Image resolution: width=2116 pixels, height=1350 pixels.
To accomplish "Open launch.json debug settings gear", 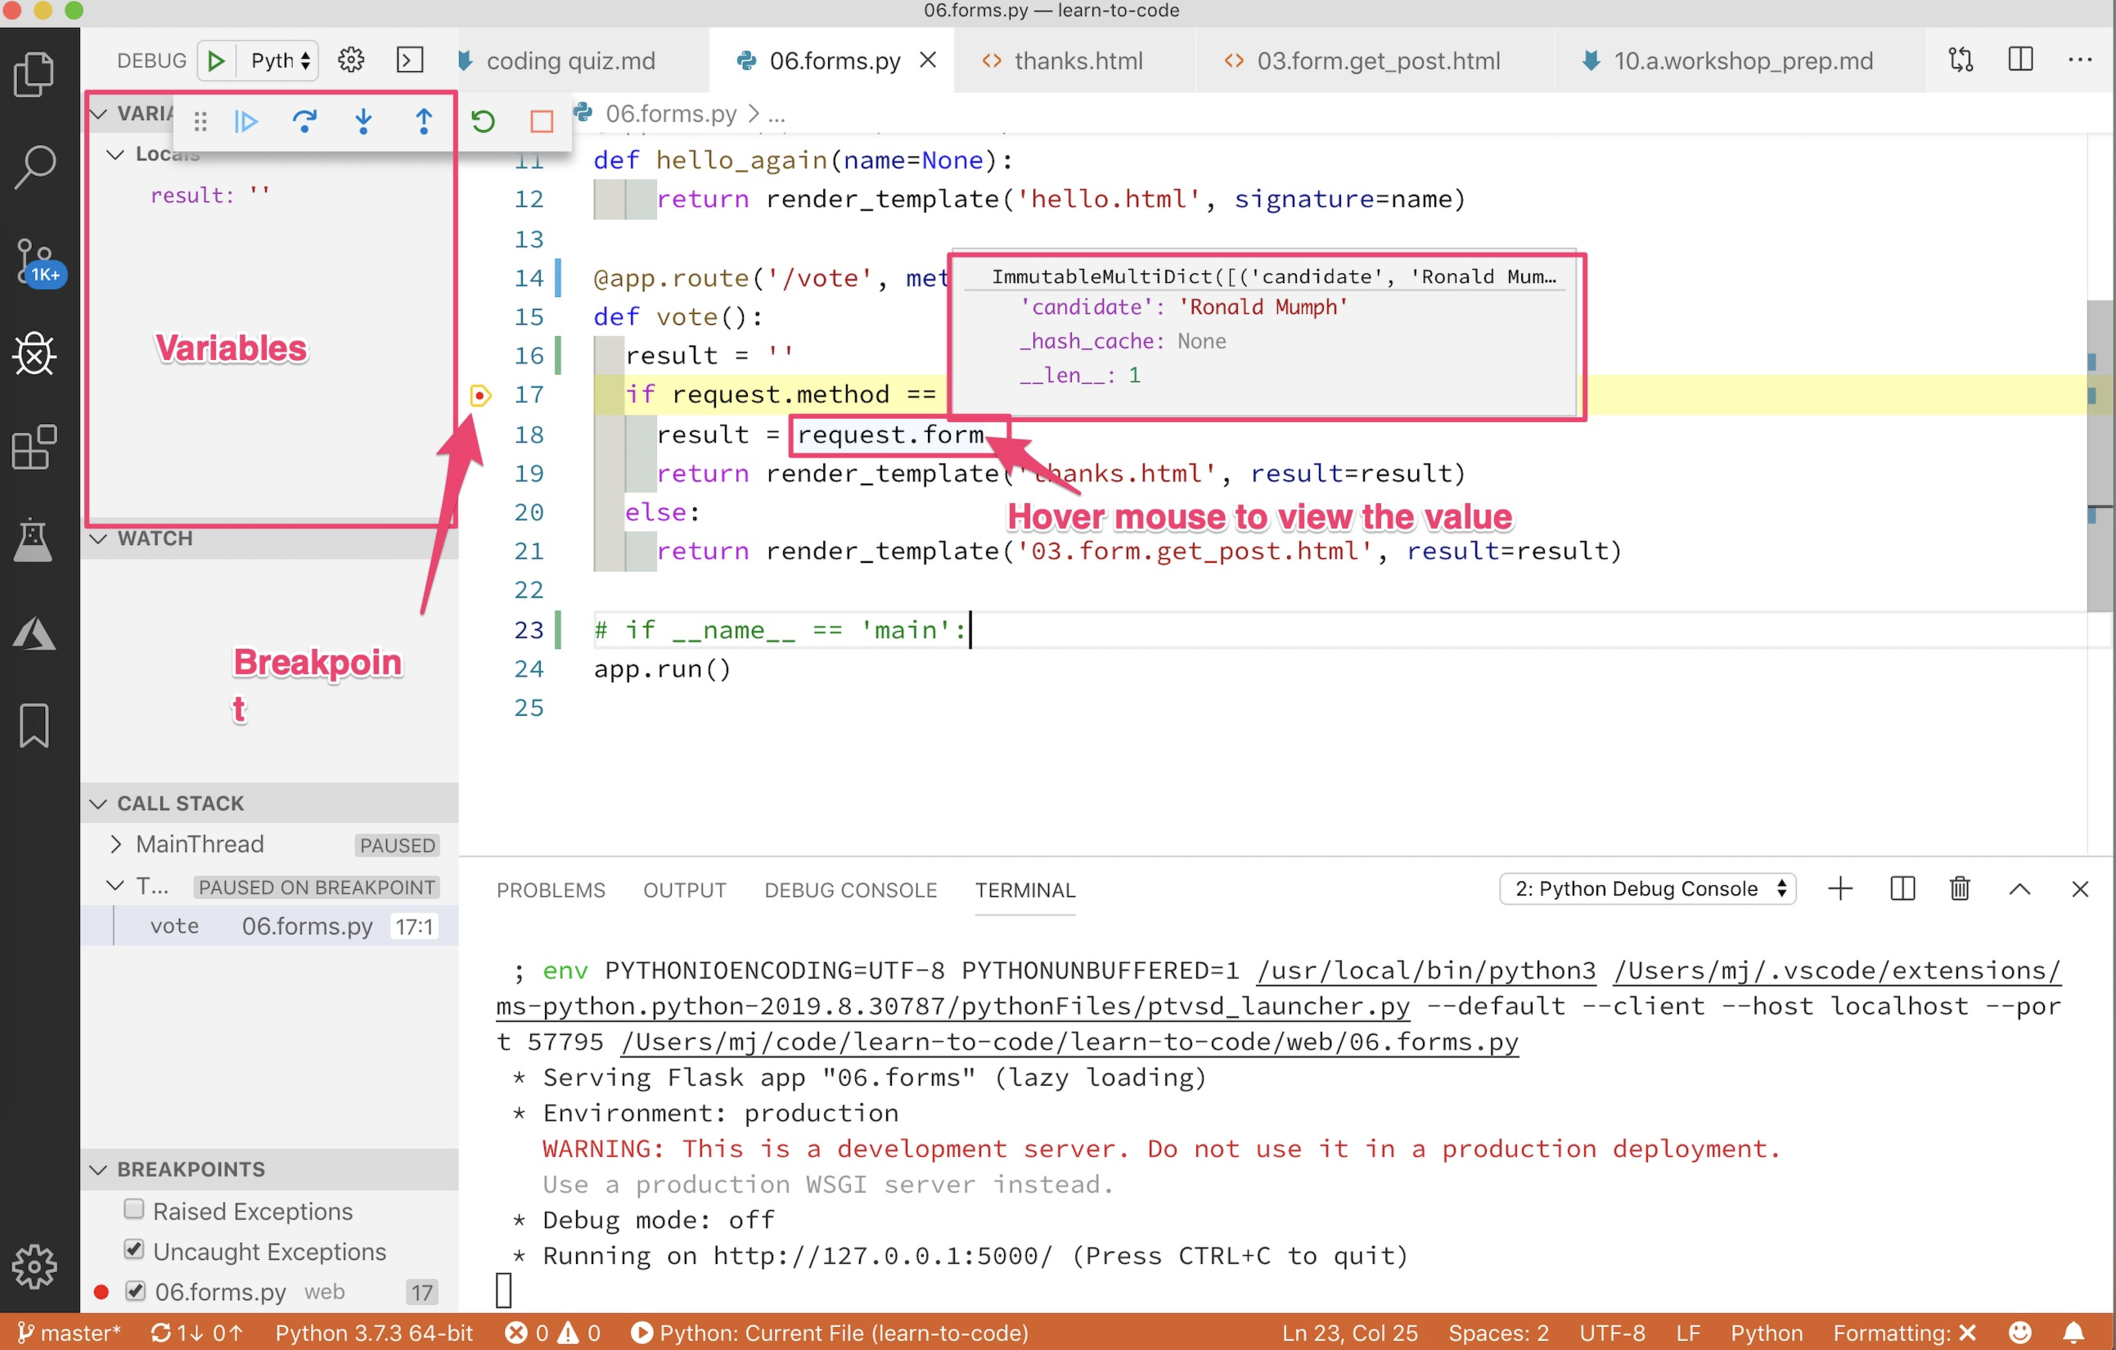I will 351,60.
